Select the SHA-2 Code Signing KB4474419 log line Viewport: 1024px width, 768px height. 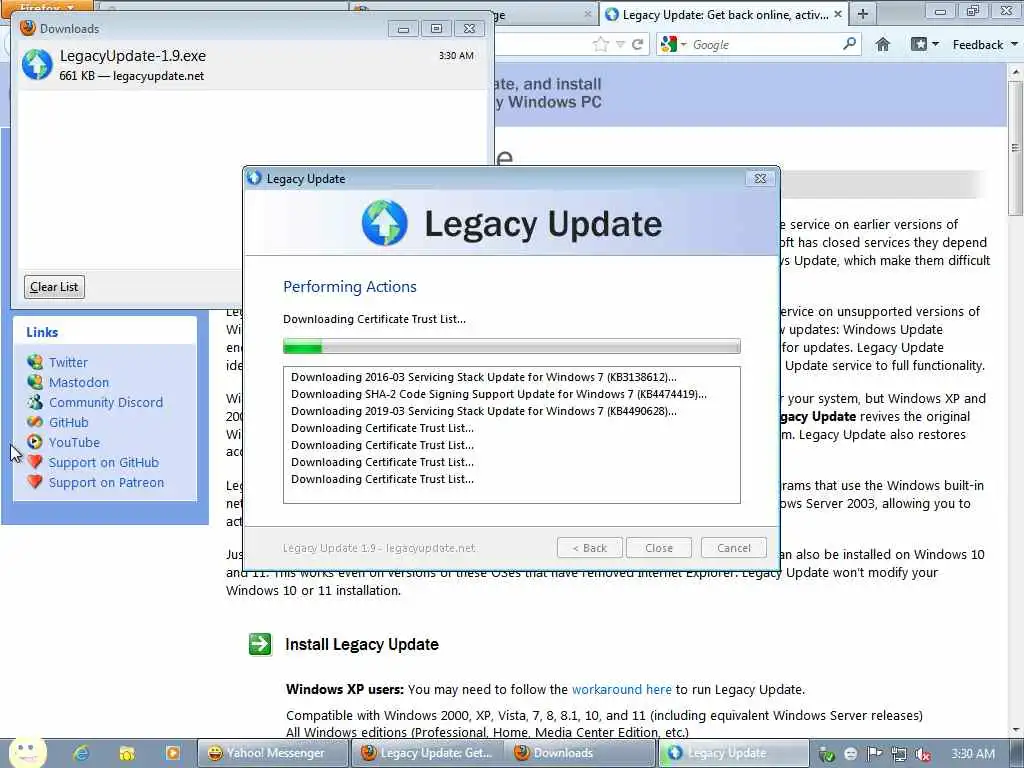click(x=499, y=394)
